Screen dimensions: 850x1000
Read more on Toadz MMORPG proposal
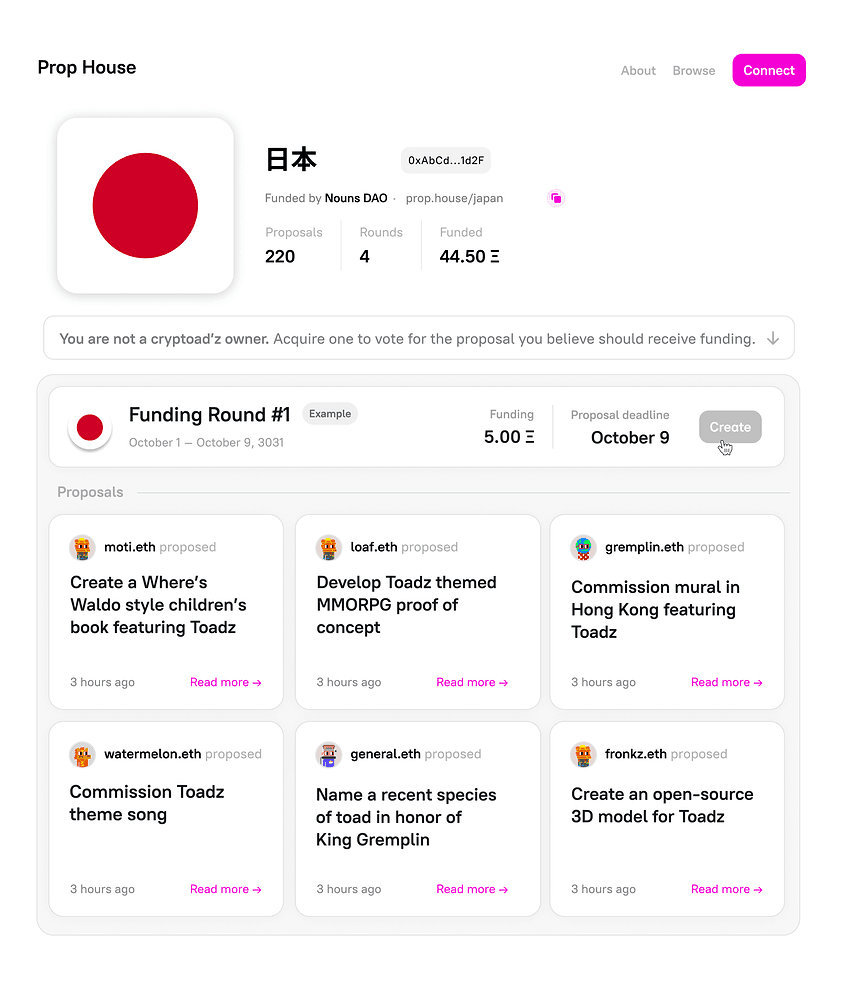click(x=472, y=682)
